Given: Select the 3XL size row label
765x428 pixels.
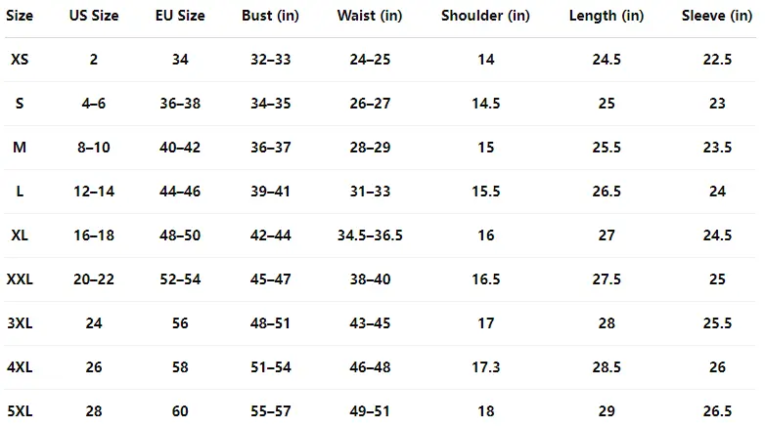Looking at the screenshot, I should tap(20, 323).
